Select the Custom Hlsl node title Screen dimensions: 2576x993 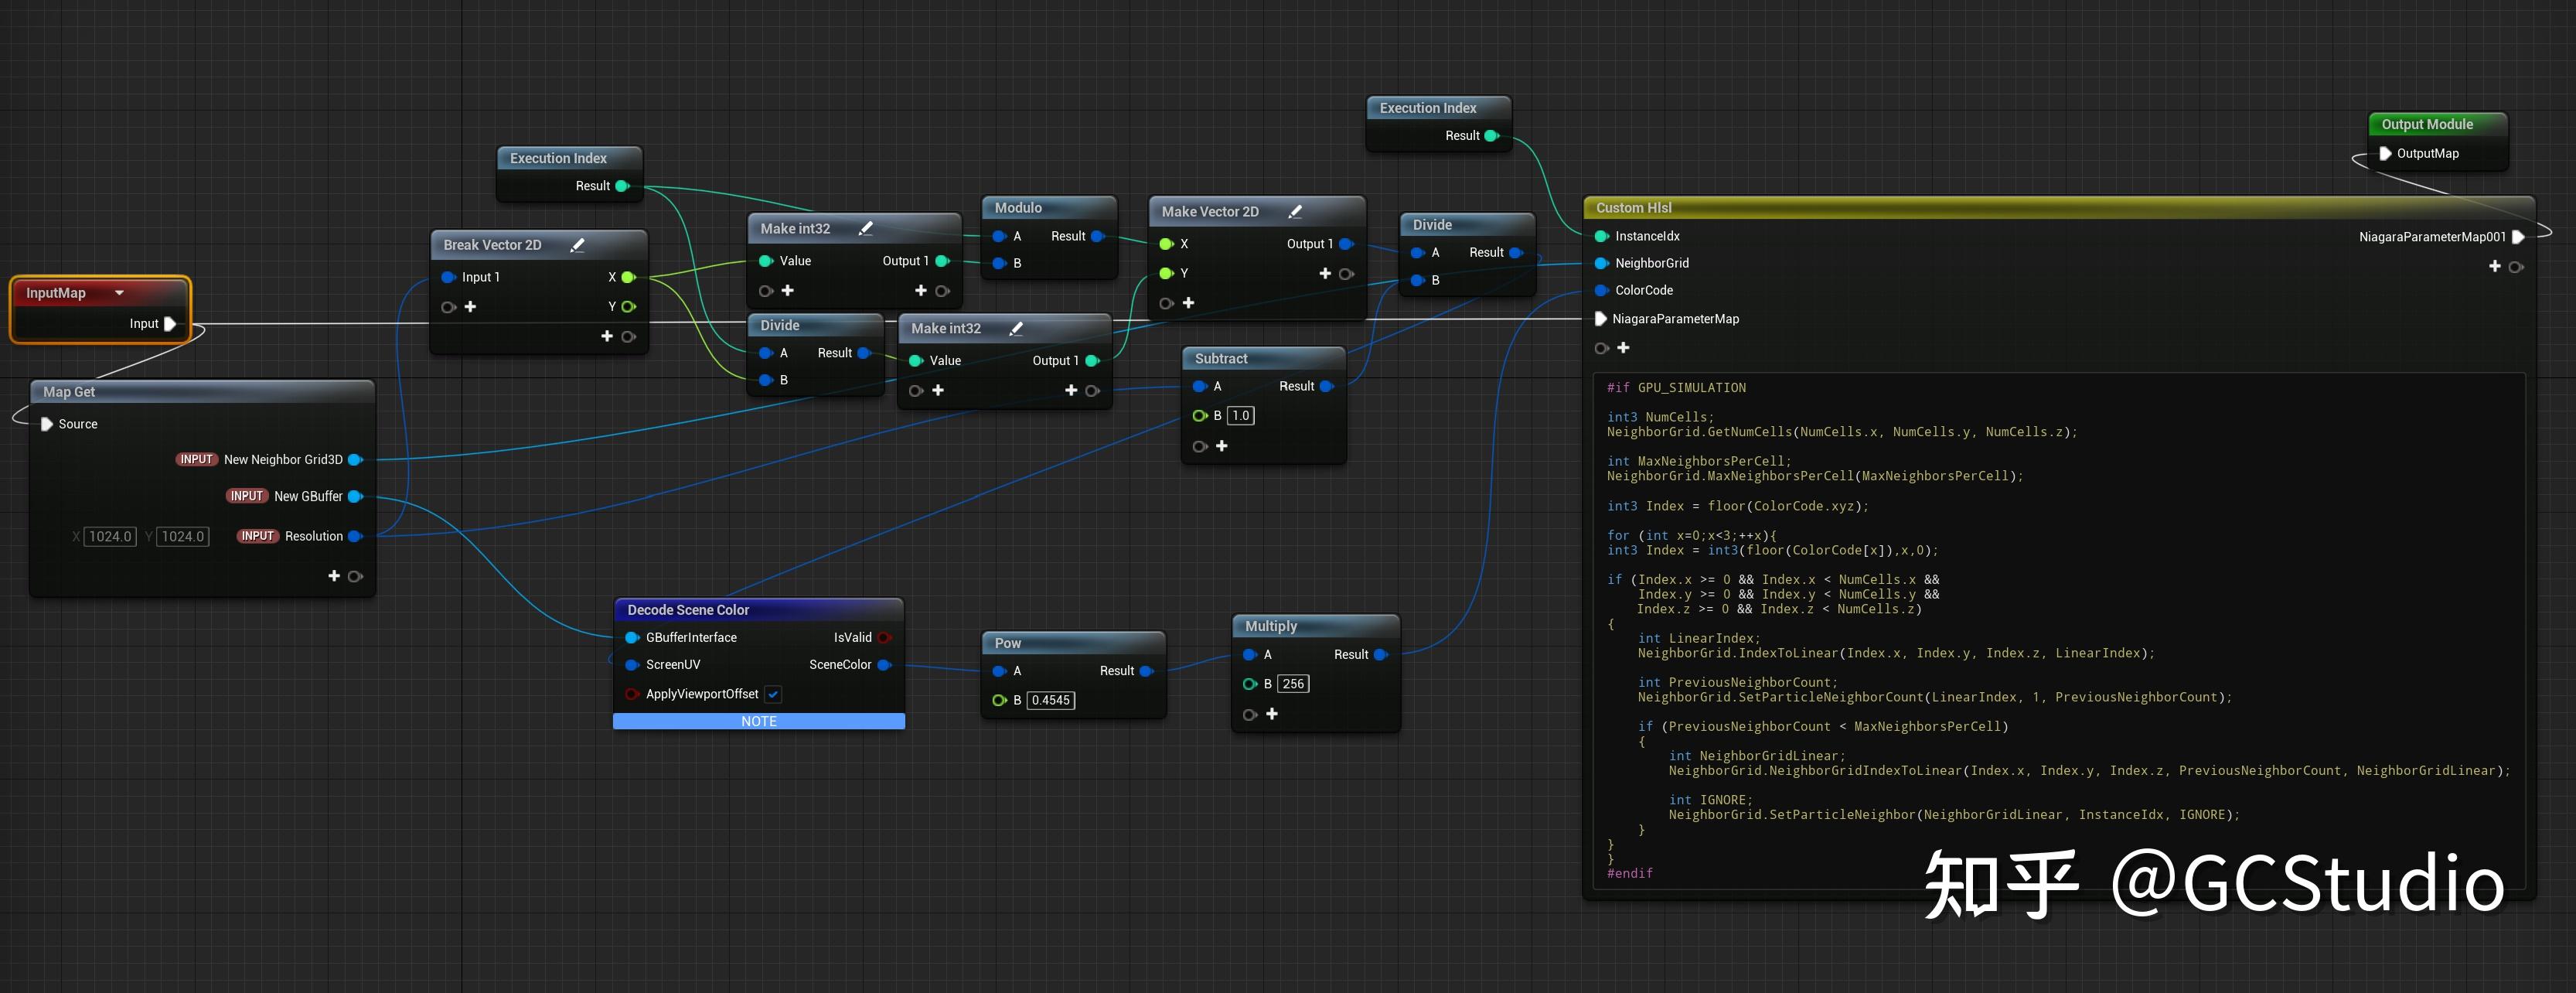tap(1633, 208)
